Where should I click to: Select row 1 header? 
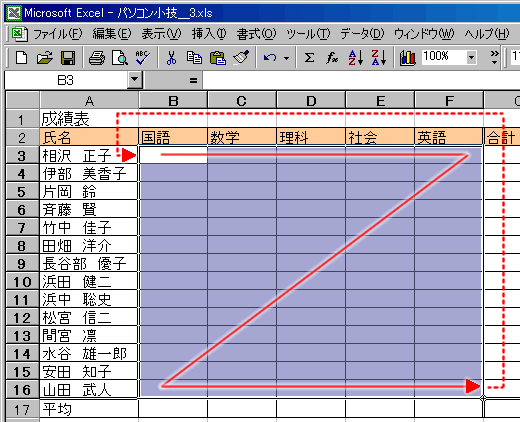pyautogui.click(x=22, y=119)
